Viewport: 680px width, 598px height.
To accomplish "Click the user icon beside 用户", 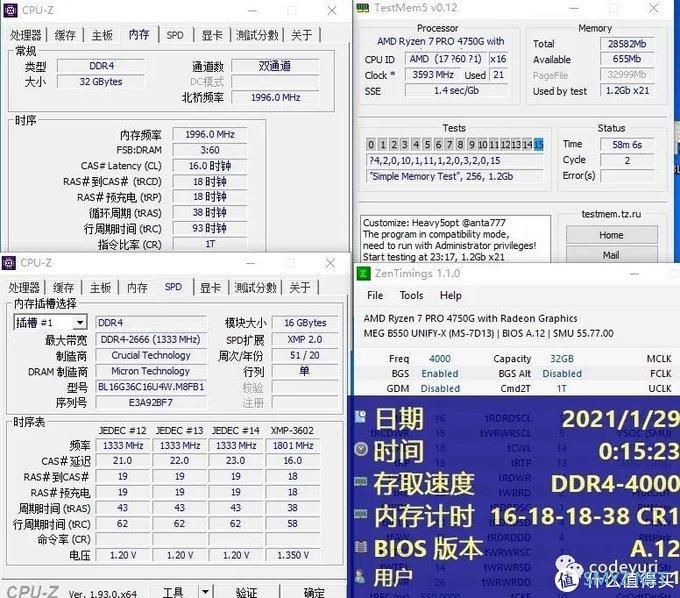I will point(360,576).
